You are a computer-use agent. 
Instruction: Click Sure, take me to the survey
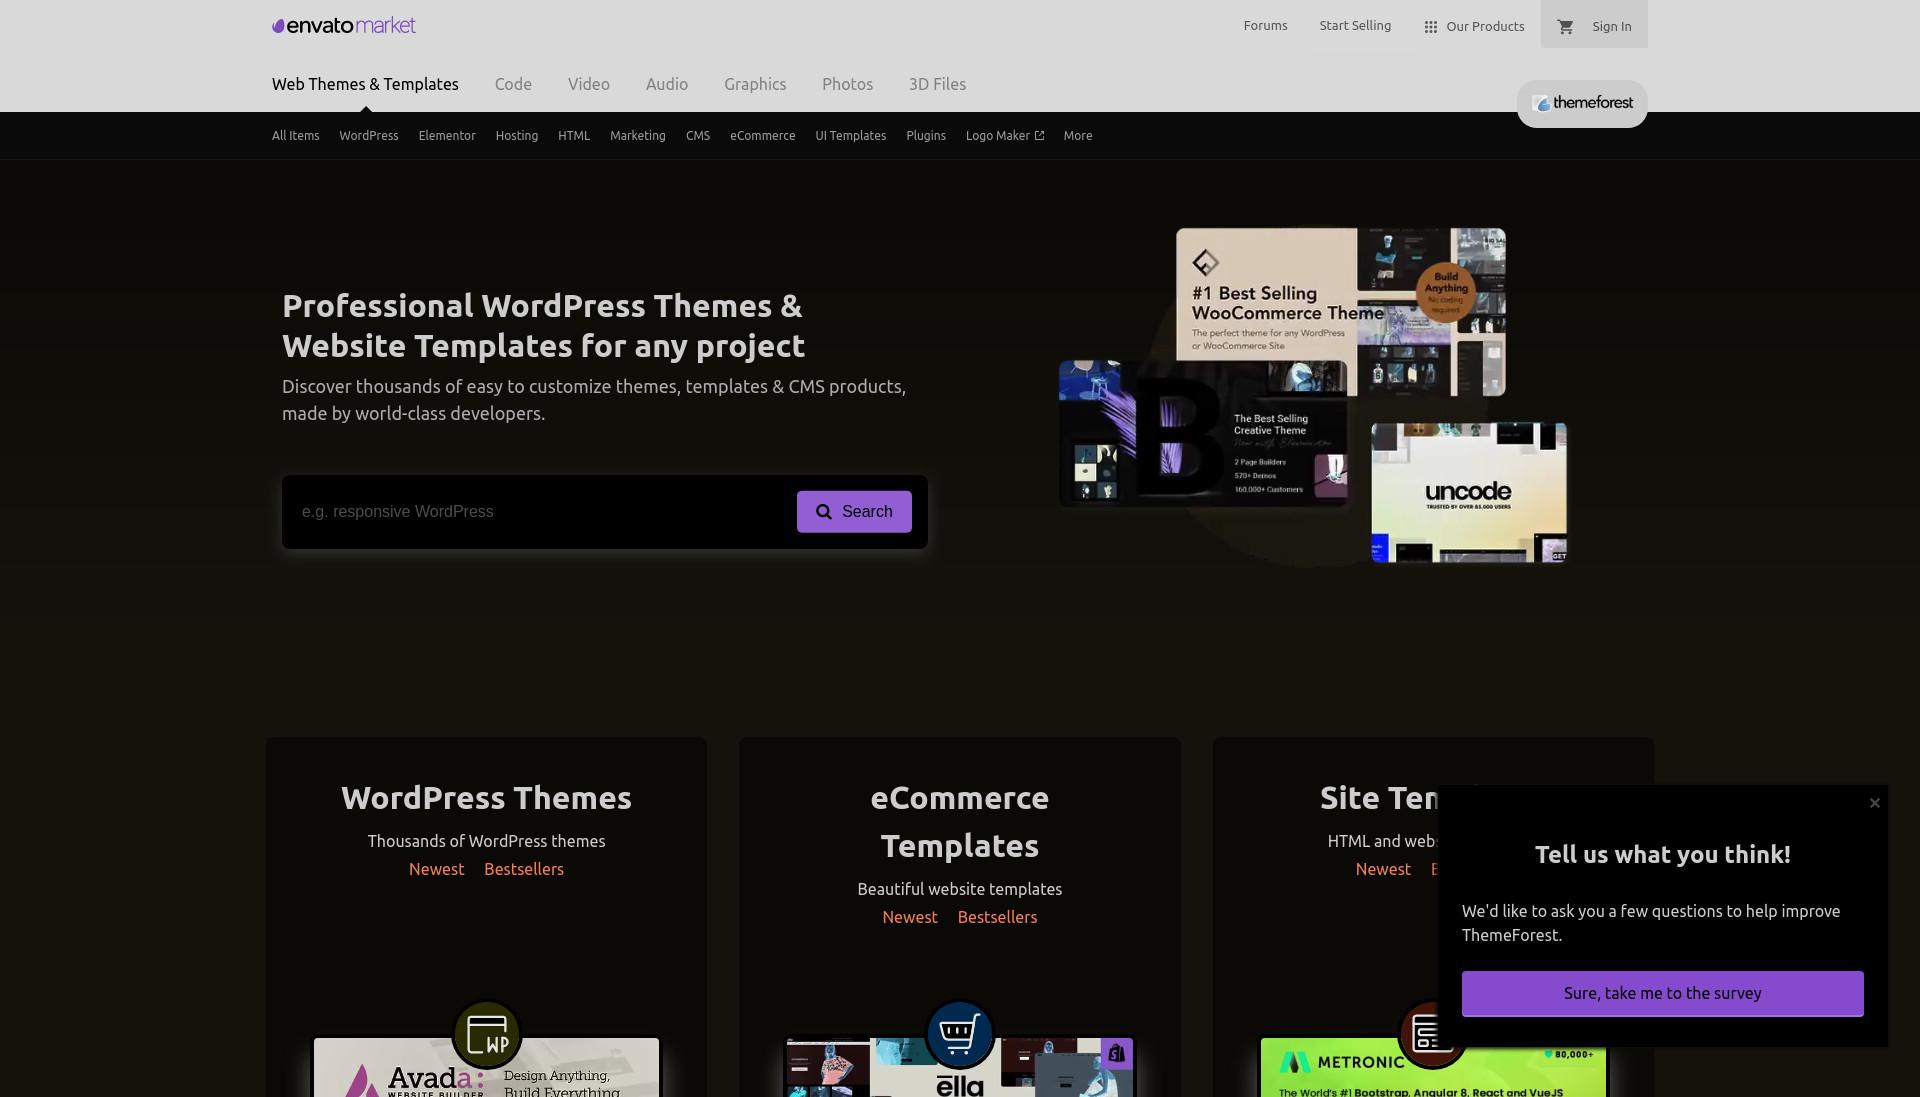coord(1662,994)
